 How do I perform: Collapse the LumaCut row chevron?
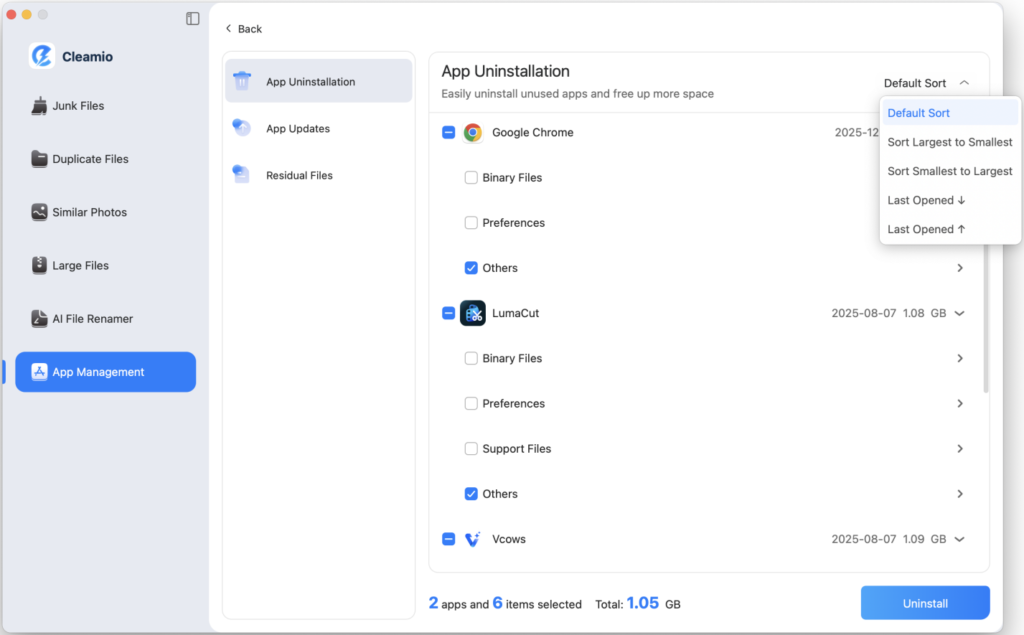point(960,314)
